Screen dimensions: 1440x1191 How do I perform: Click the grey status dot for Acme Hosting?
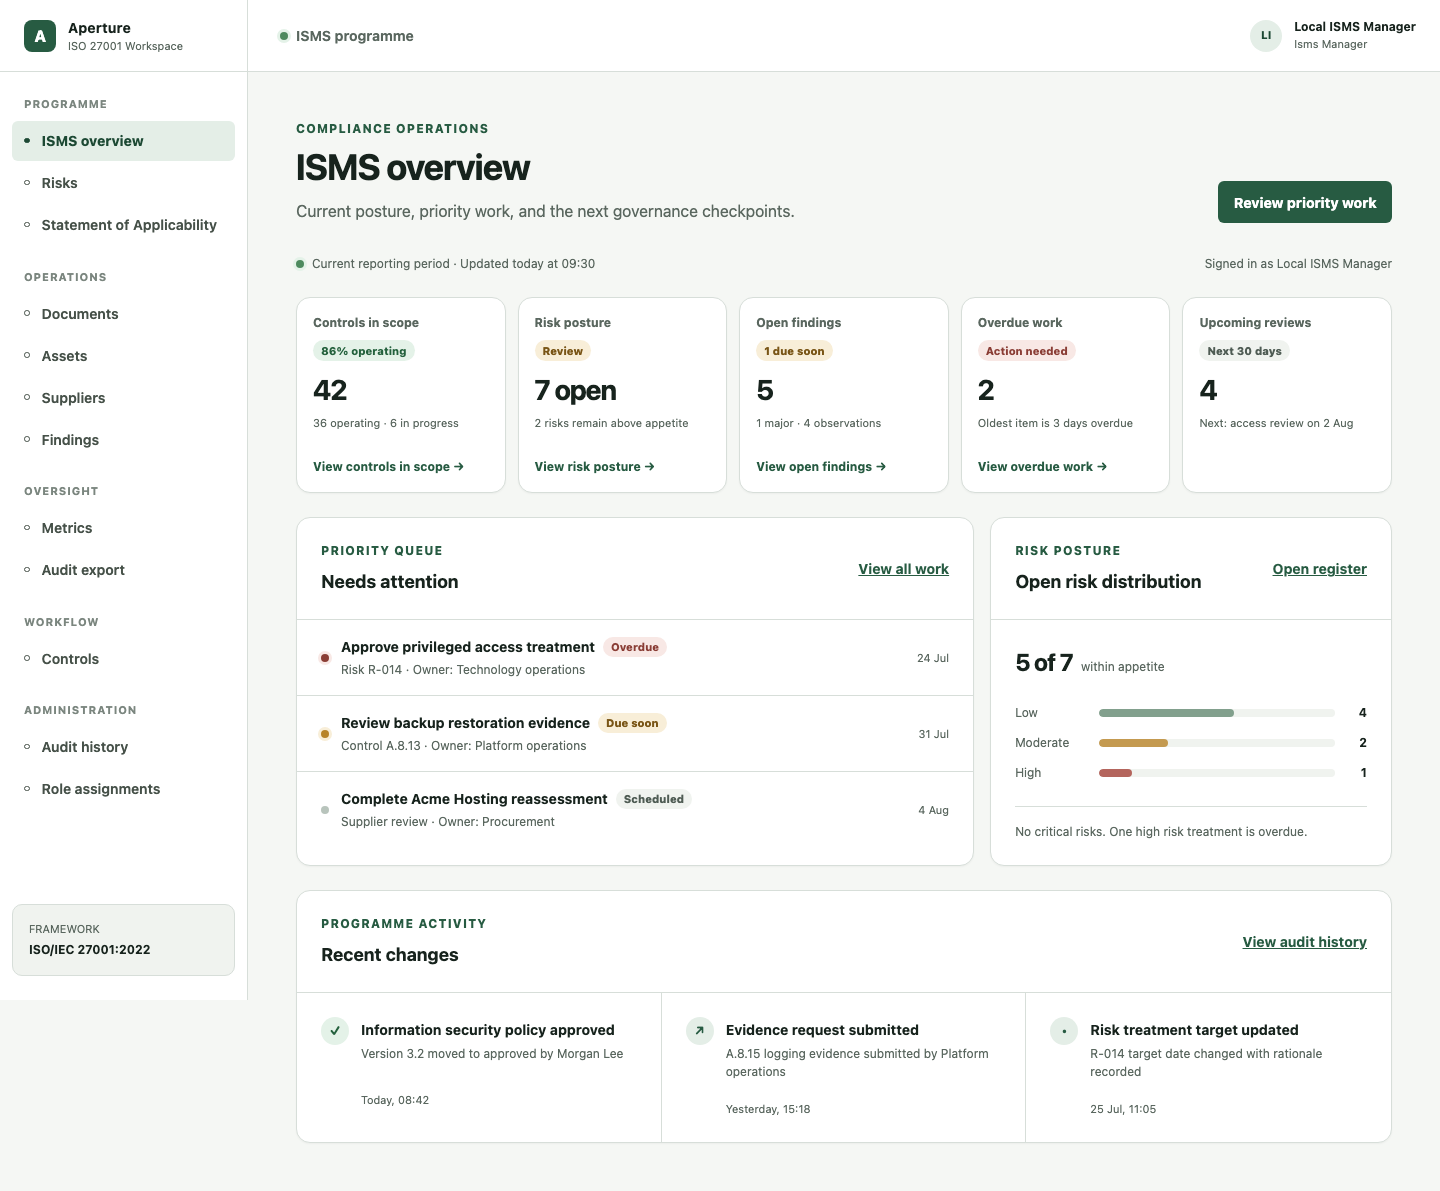(x=325, y=810)
